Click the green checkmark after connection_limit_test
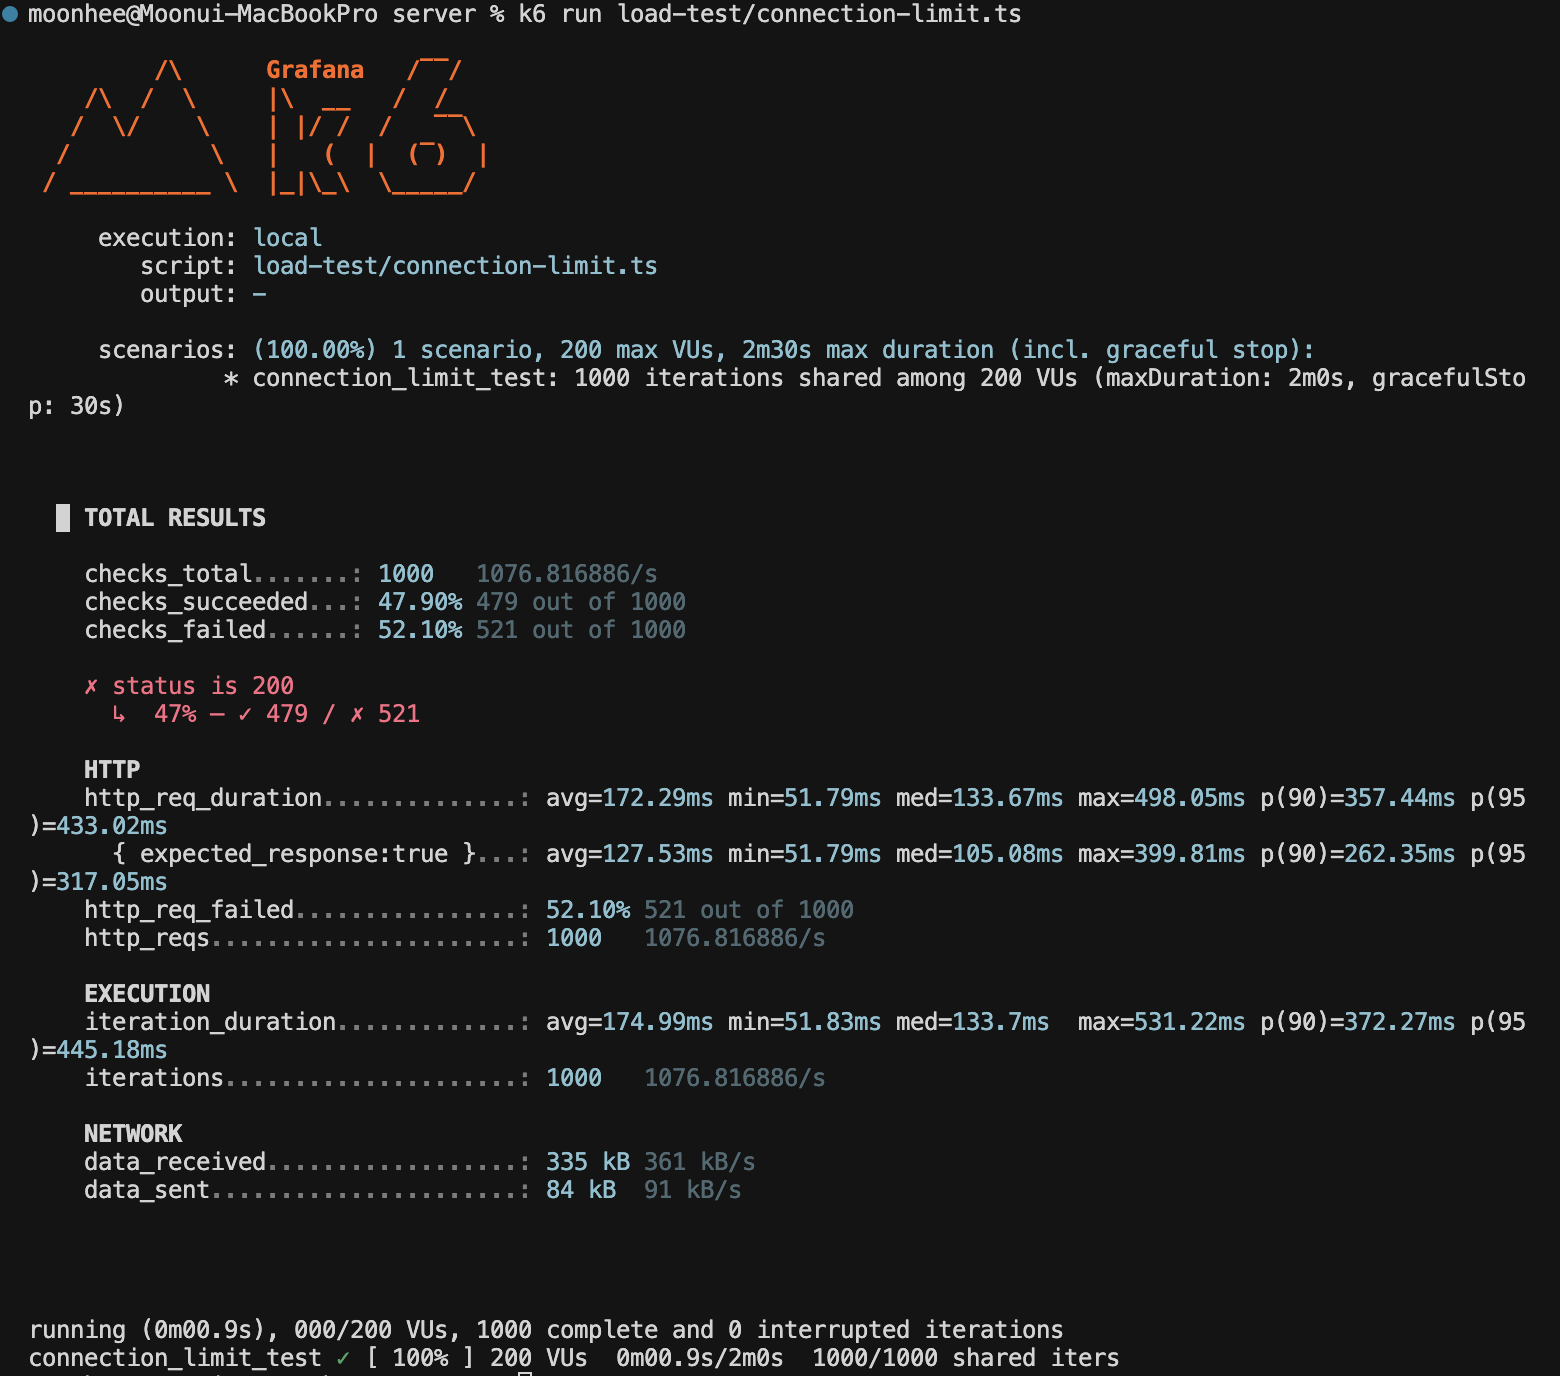Image resolution: width=1560 pixels, height=1376 pixels. (x=343, y=1358)
